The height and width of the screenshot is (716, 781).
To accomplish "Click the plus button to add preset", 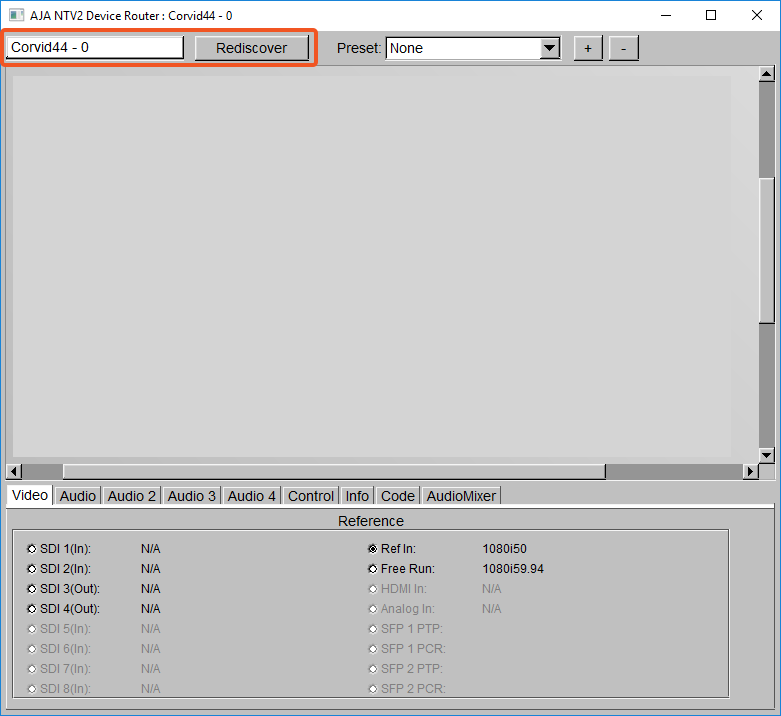I will 588,48.
